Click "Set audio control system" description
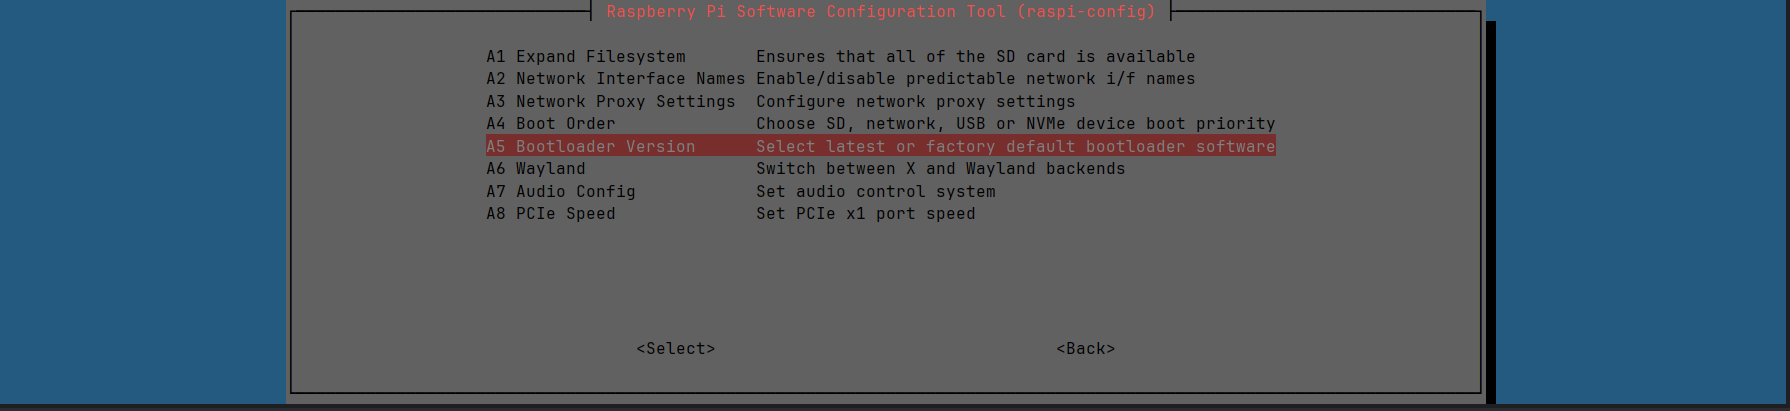Viewport: 1790px width, 411px height. (x=875, y=192)
